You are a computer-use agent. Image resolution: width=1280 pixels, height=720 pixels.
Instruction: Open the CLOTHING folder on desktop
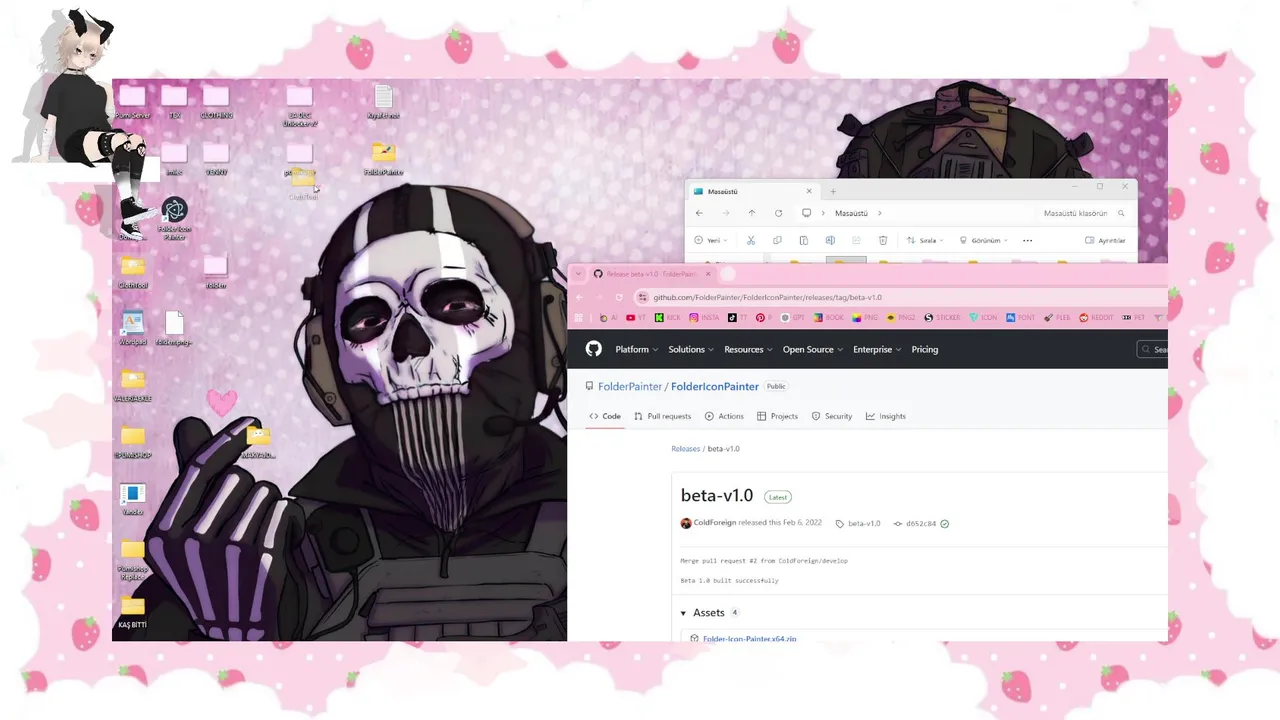pos(216,103)
